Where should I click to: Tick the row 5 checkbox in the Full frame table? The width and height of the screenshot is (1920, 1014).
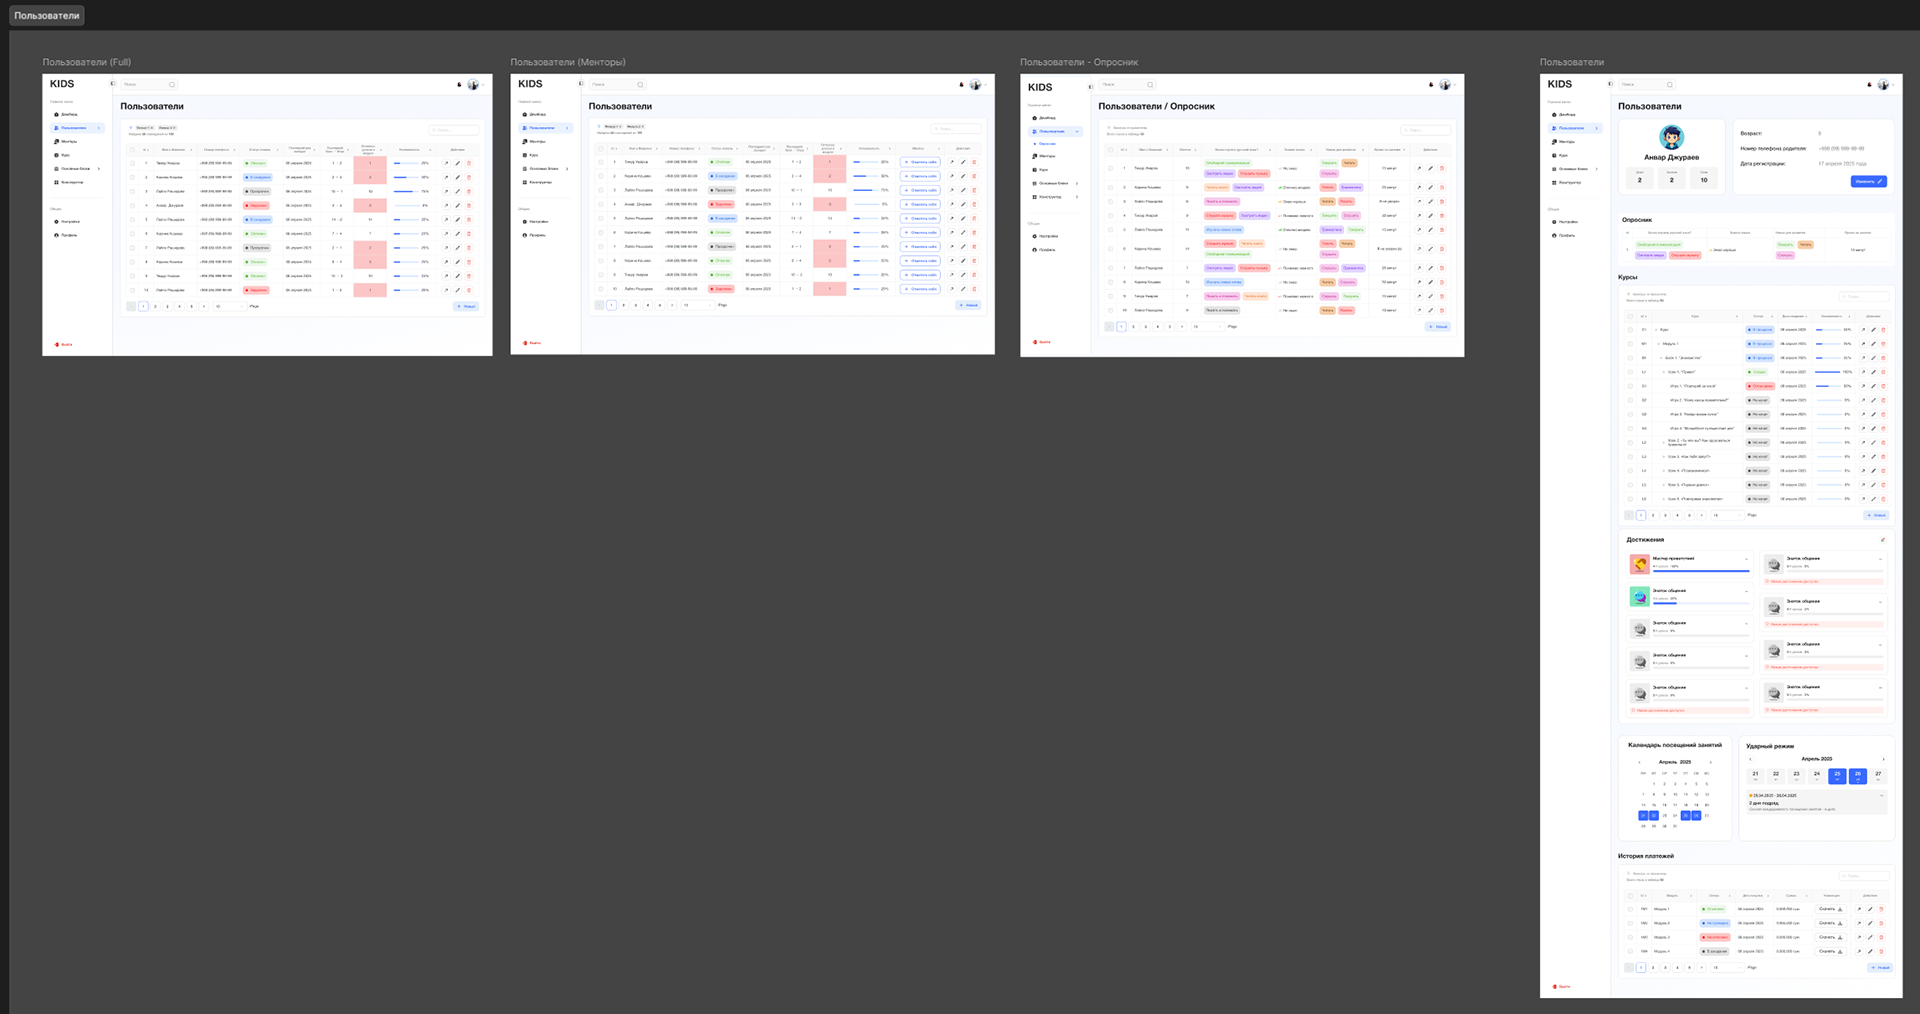tap(132, 219)
